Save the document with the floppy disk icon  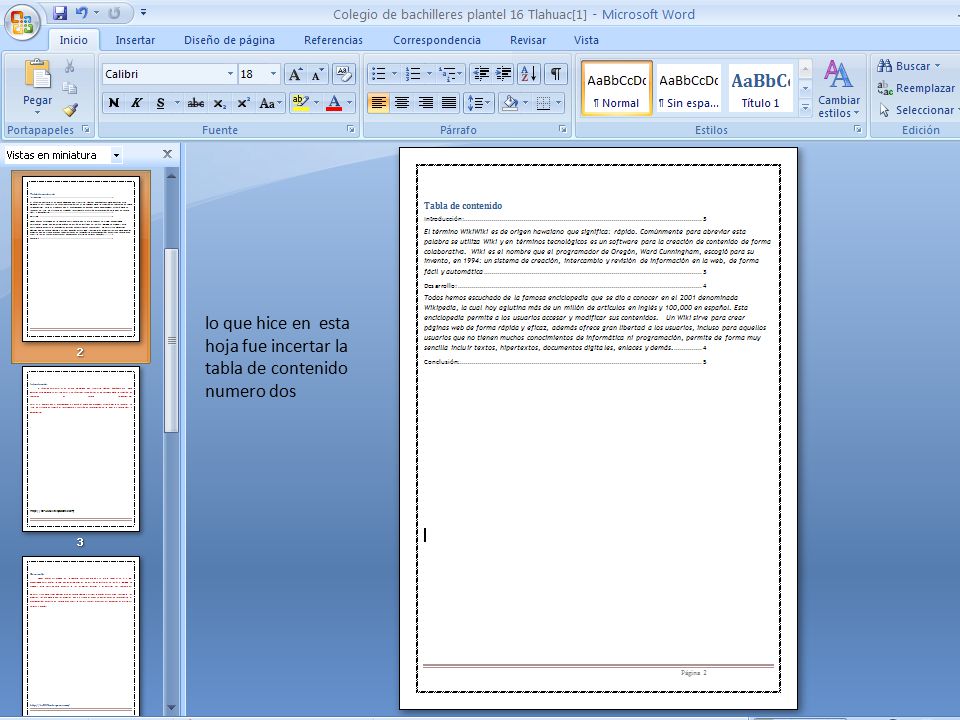click(x=59, y=13)
